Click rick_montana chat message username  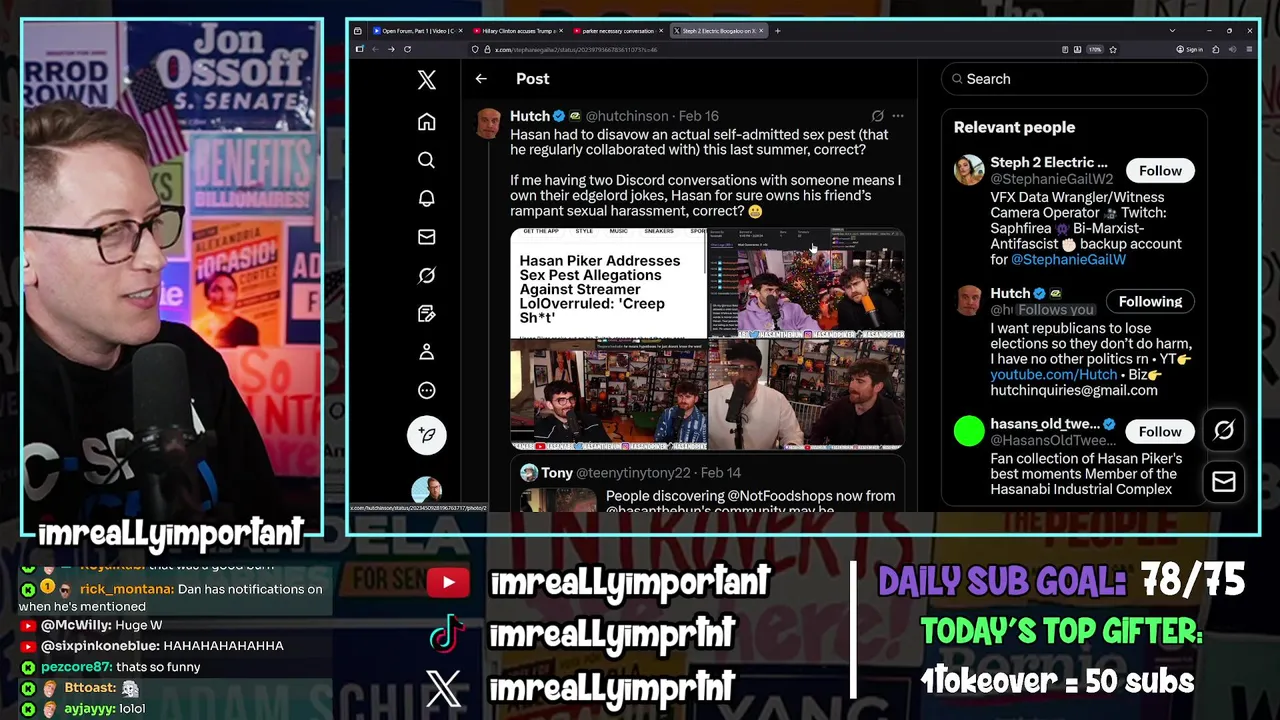click(126, 590)
